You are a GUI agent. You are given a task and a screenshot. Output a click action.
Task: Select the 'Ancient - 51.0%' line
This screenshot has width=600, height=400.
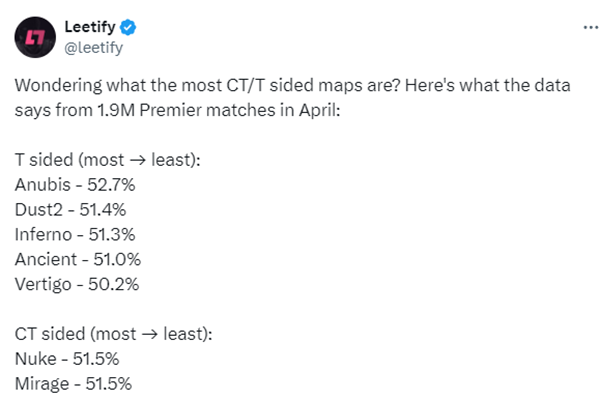(x=78, y=260)
